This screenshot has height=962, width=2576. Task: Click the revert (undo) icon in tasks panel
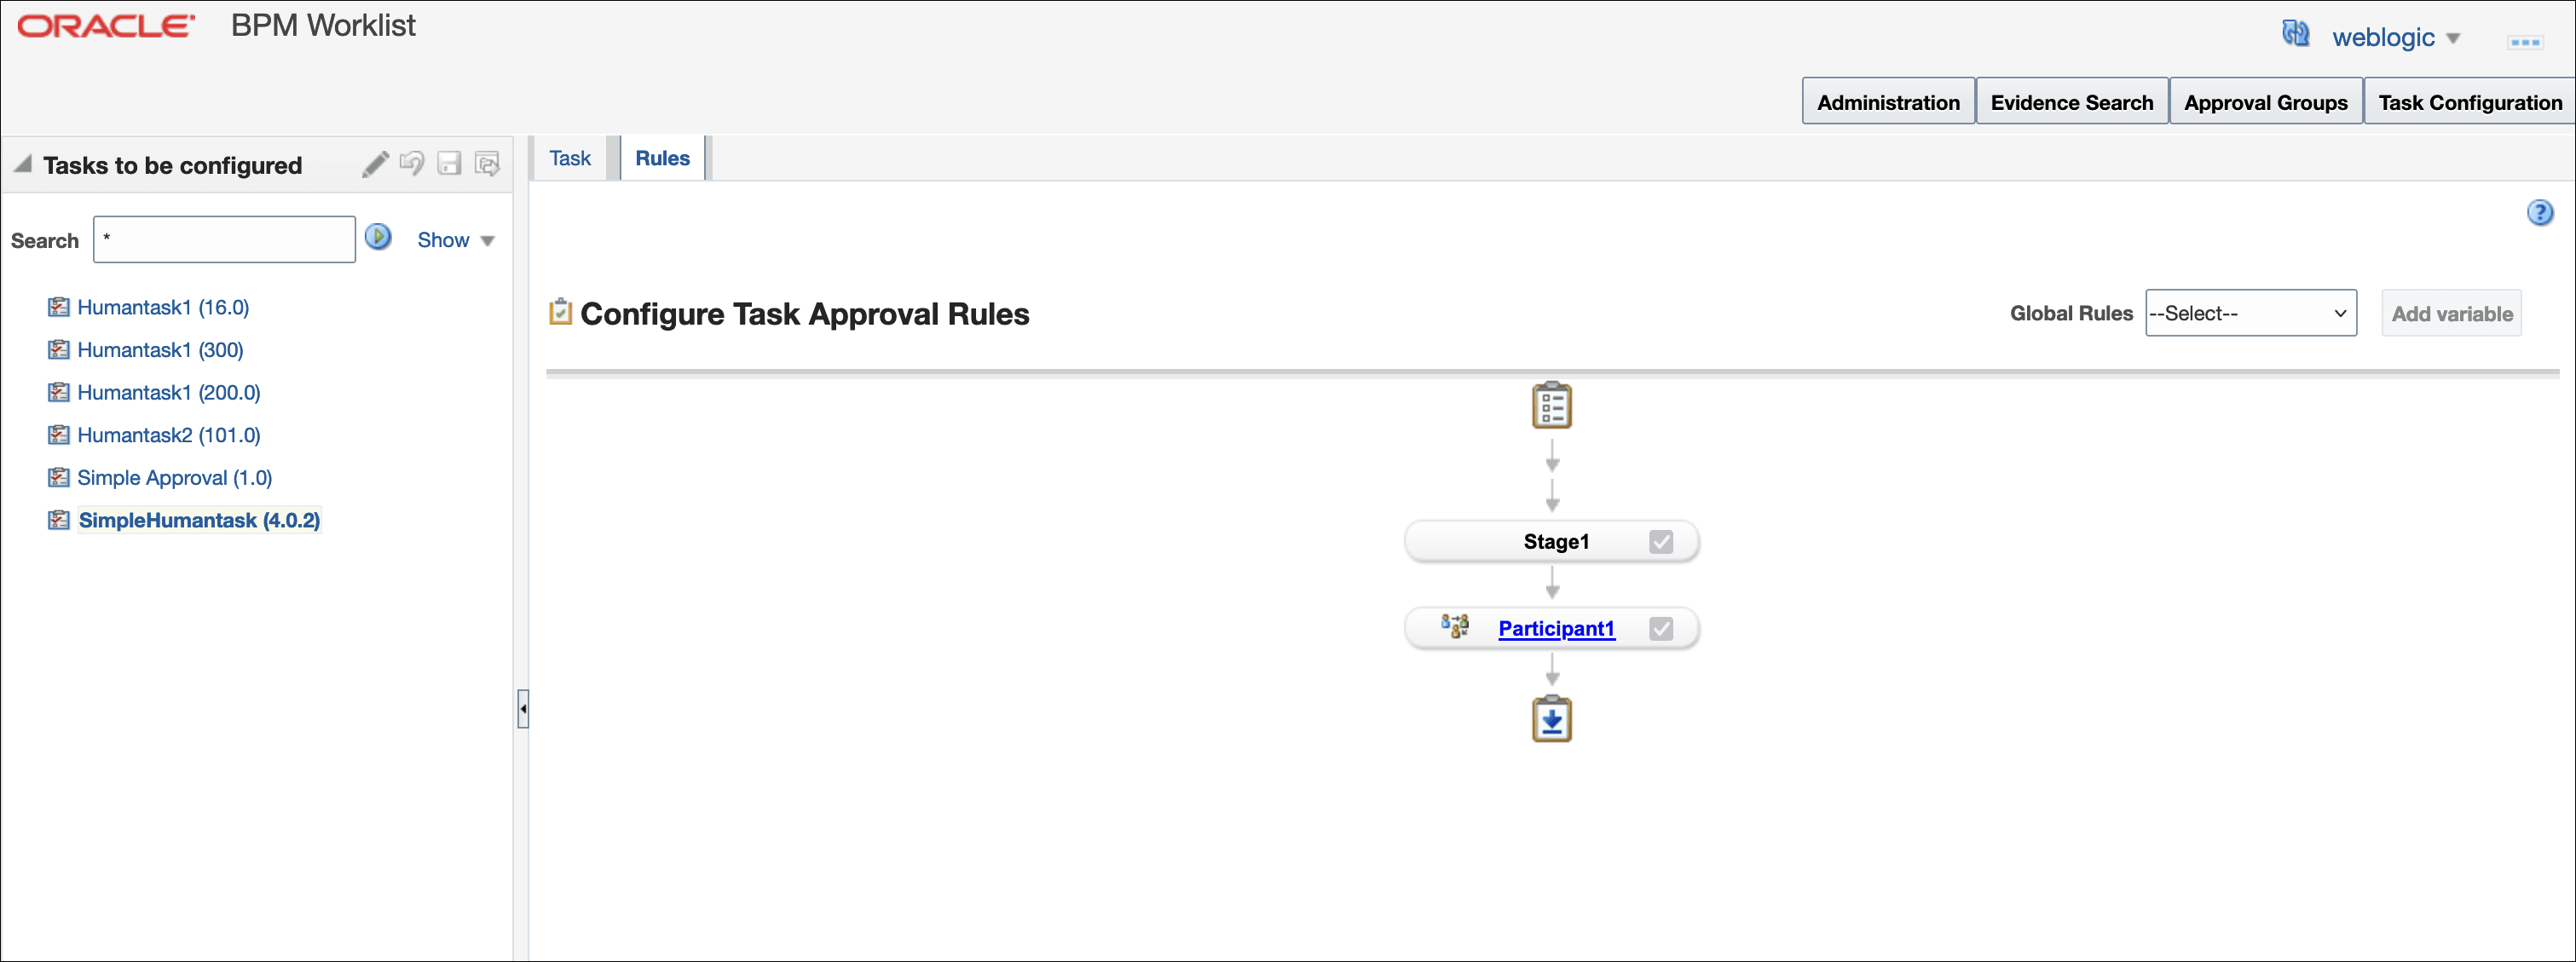tap(412, 163)
